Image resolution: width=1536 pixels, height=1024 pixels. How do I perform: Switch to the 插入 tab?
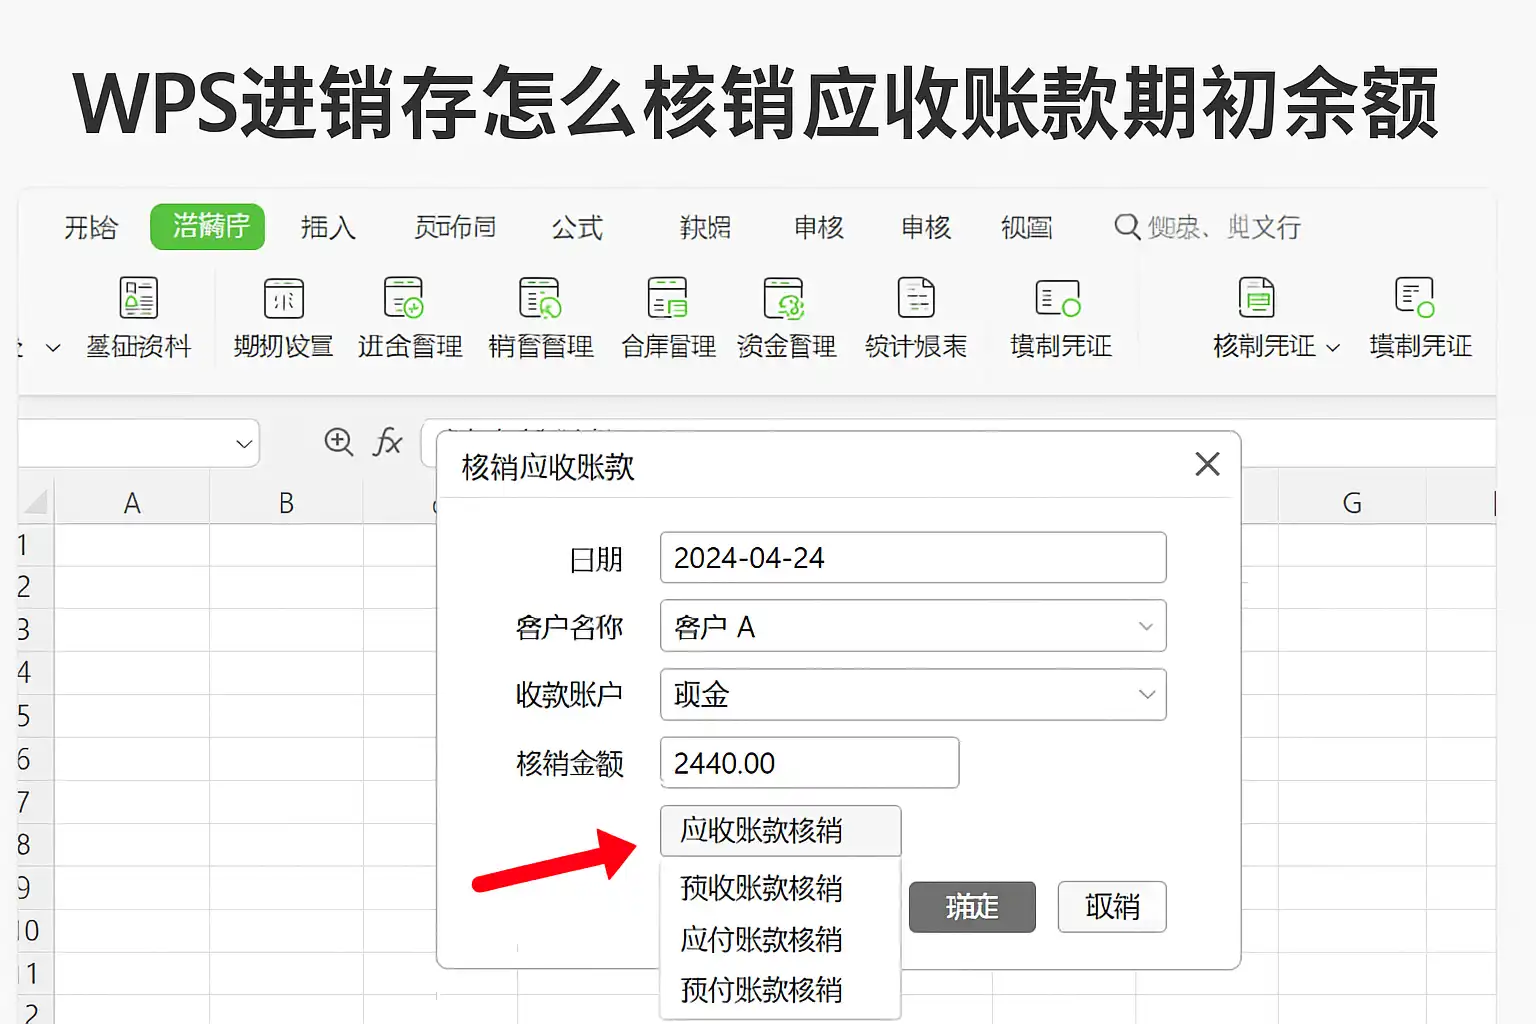click(x=328, y=228)
